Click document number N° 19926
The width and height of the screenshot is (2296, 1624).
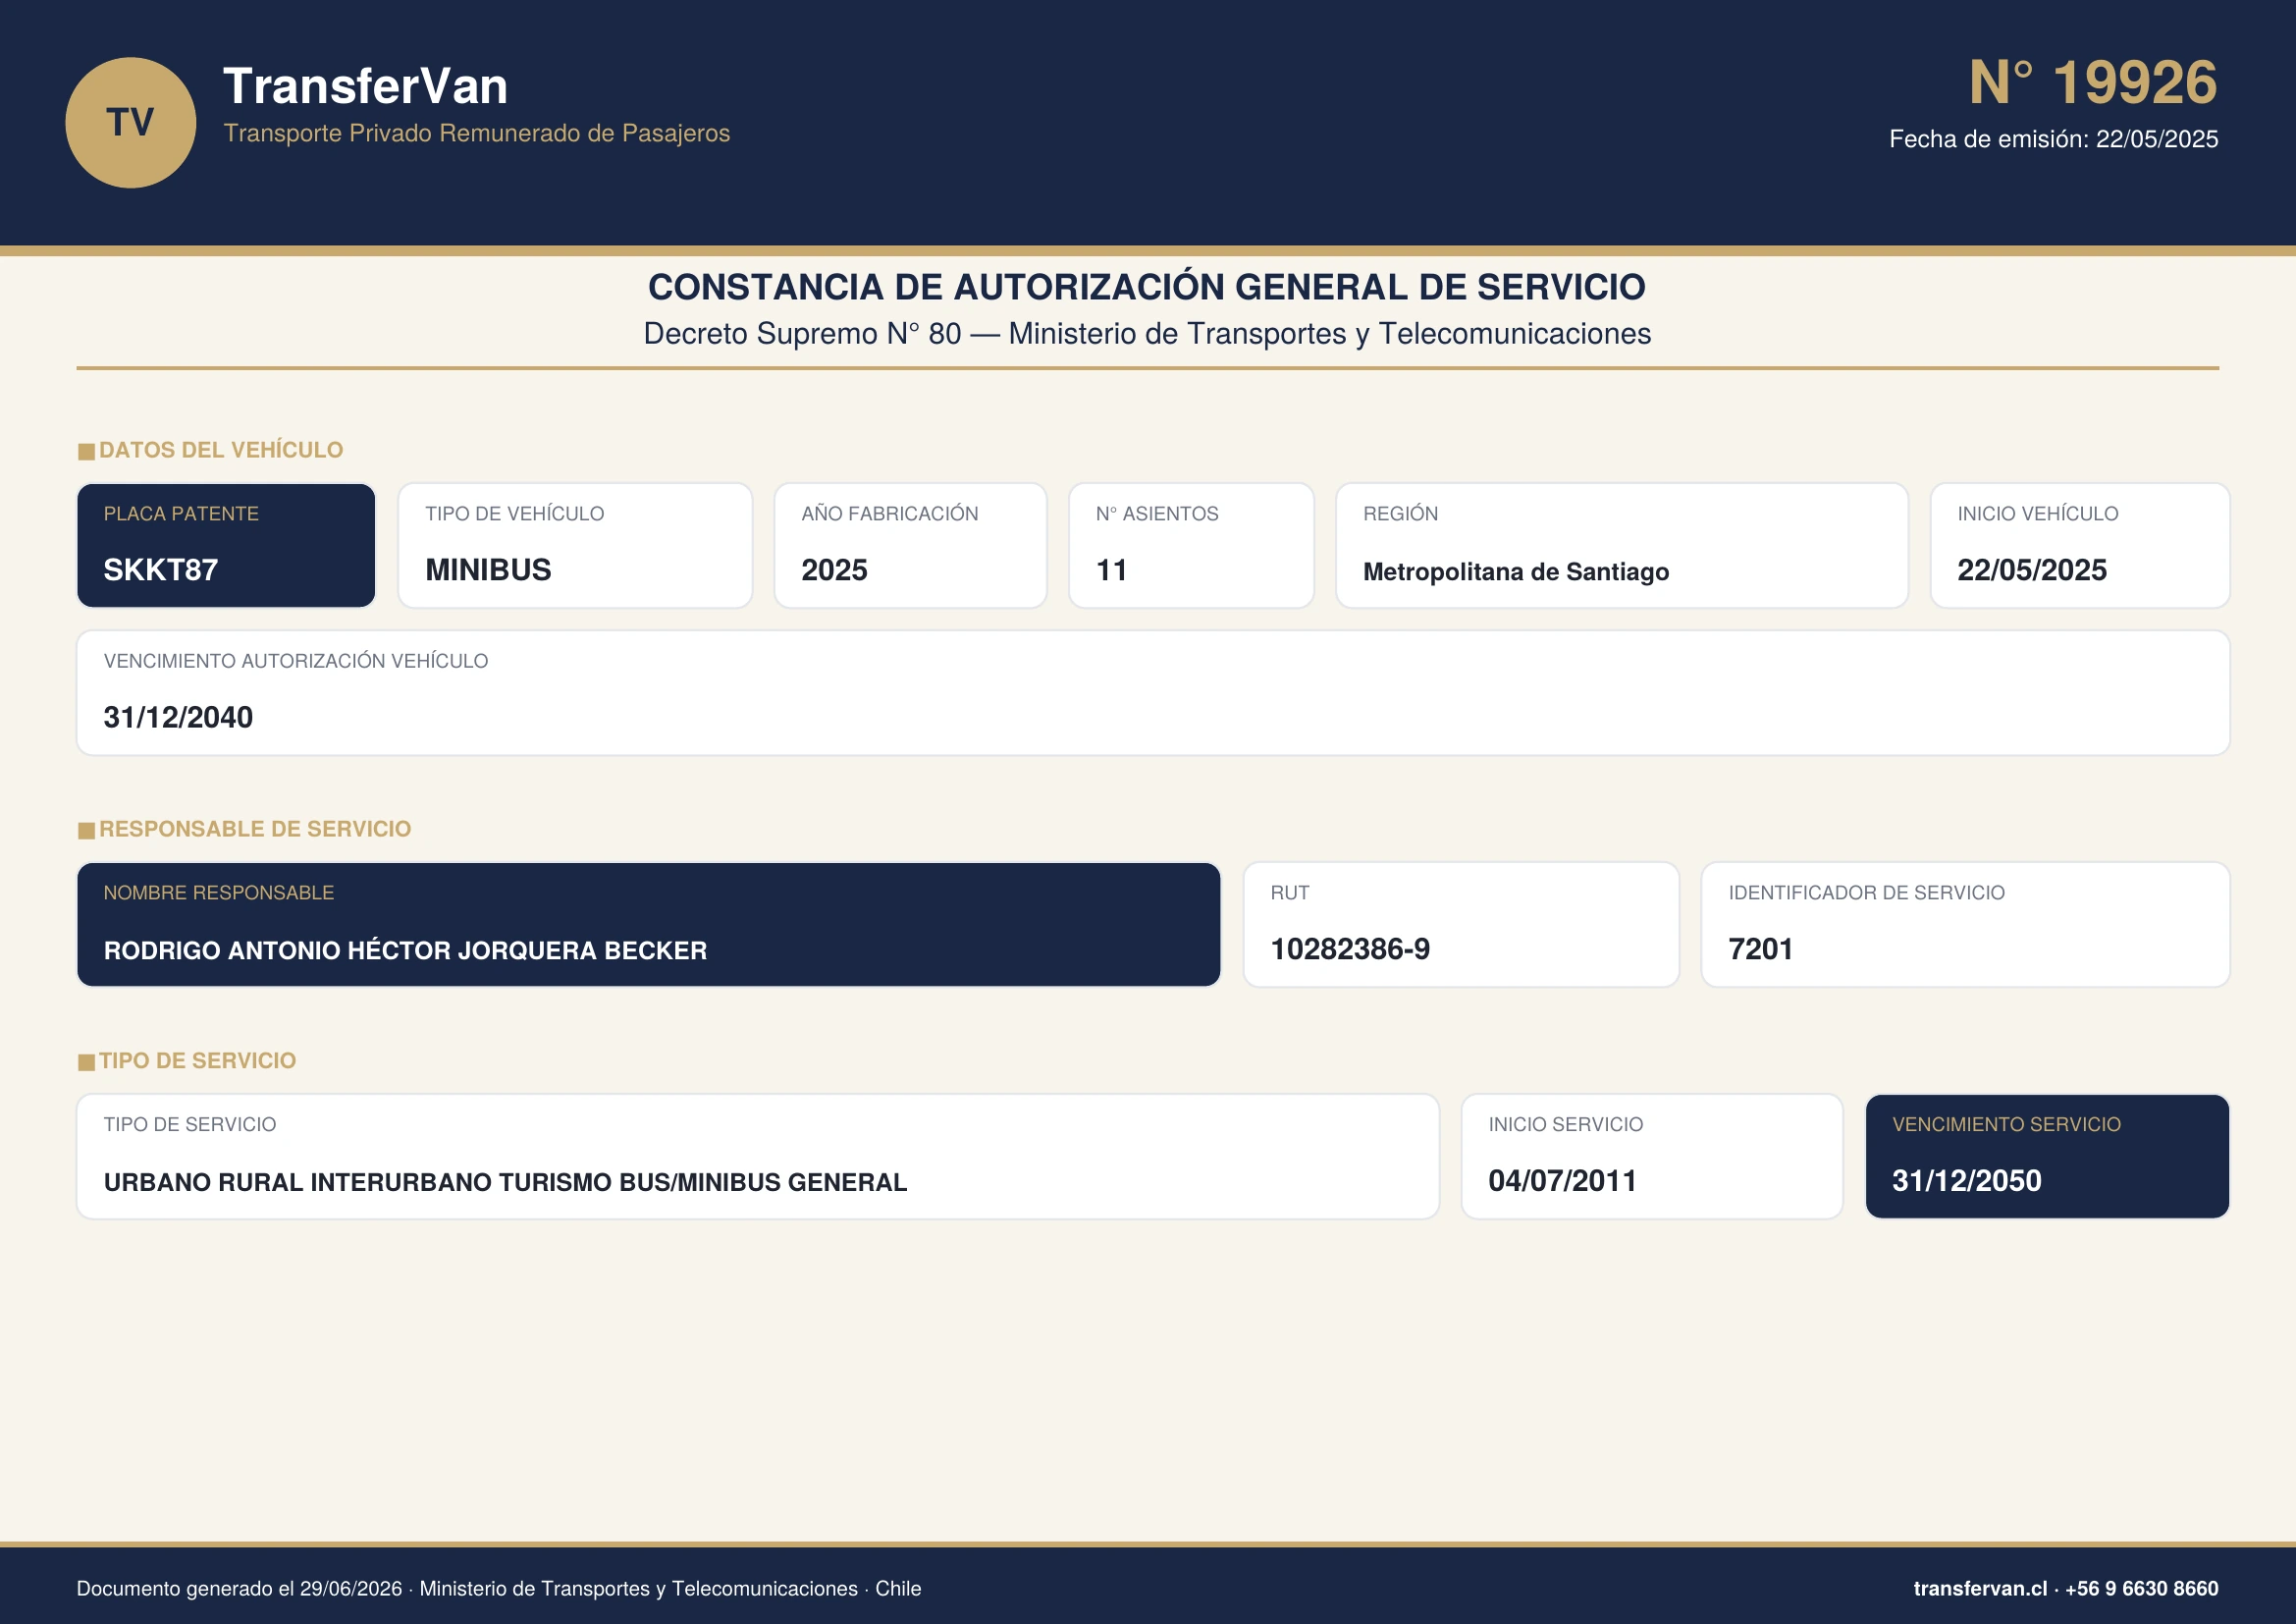click(x=2092, y=82)
